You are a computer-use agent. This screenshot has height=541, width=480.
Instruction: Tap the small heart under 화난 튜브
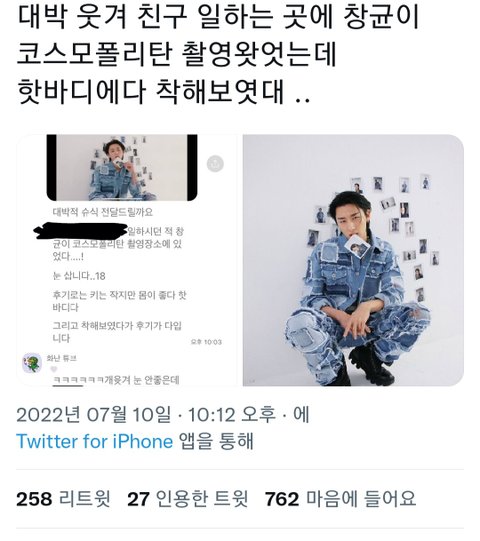tap(54, 369)
